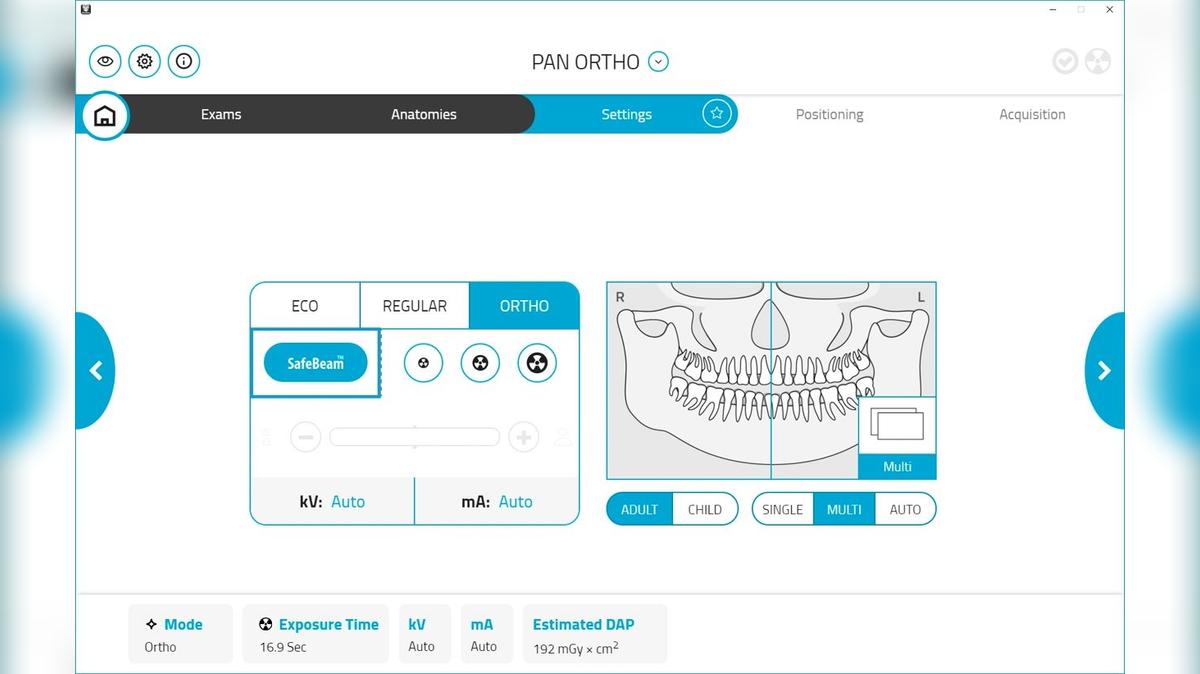1200x674 pixels.
Task: Select the highest radiation dose icon
Action: coord(537,363)
